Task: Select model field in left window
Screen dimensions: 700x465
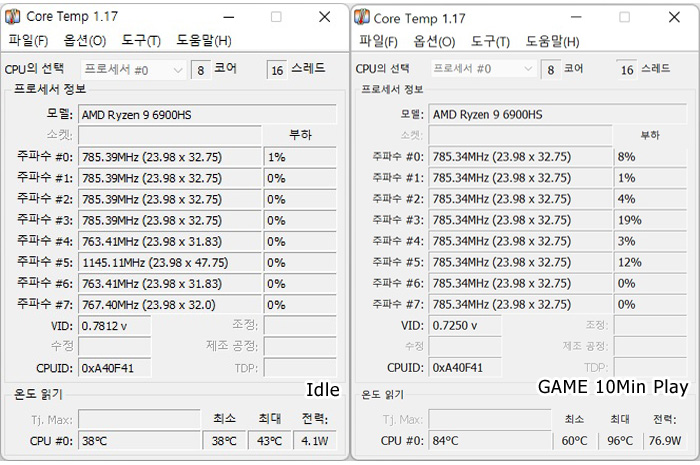Action: tap(207, 114)
